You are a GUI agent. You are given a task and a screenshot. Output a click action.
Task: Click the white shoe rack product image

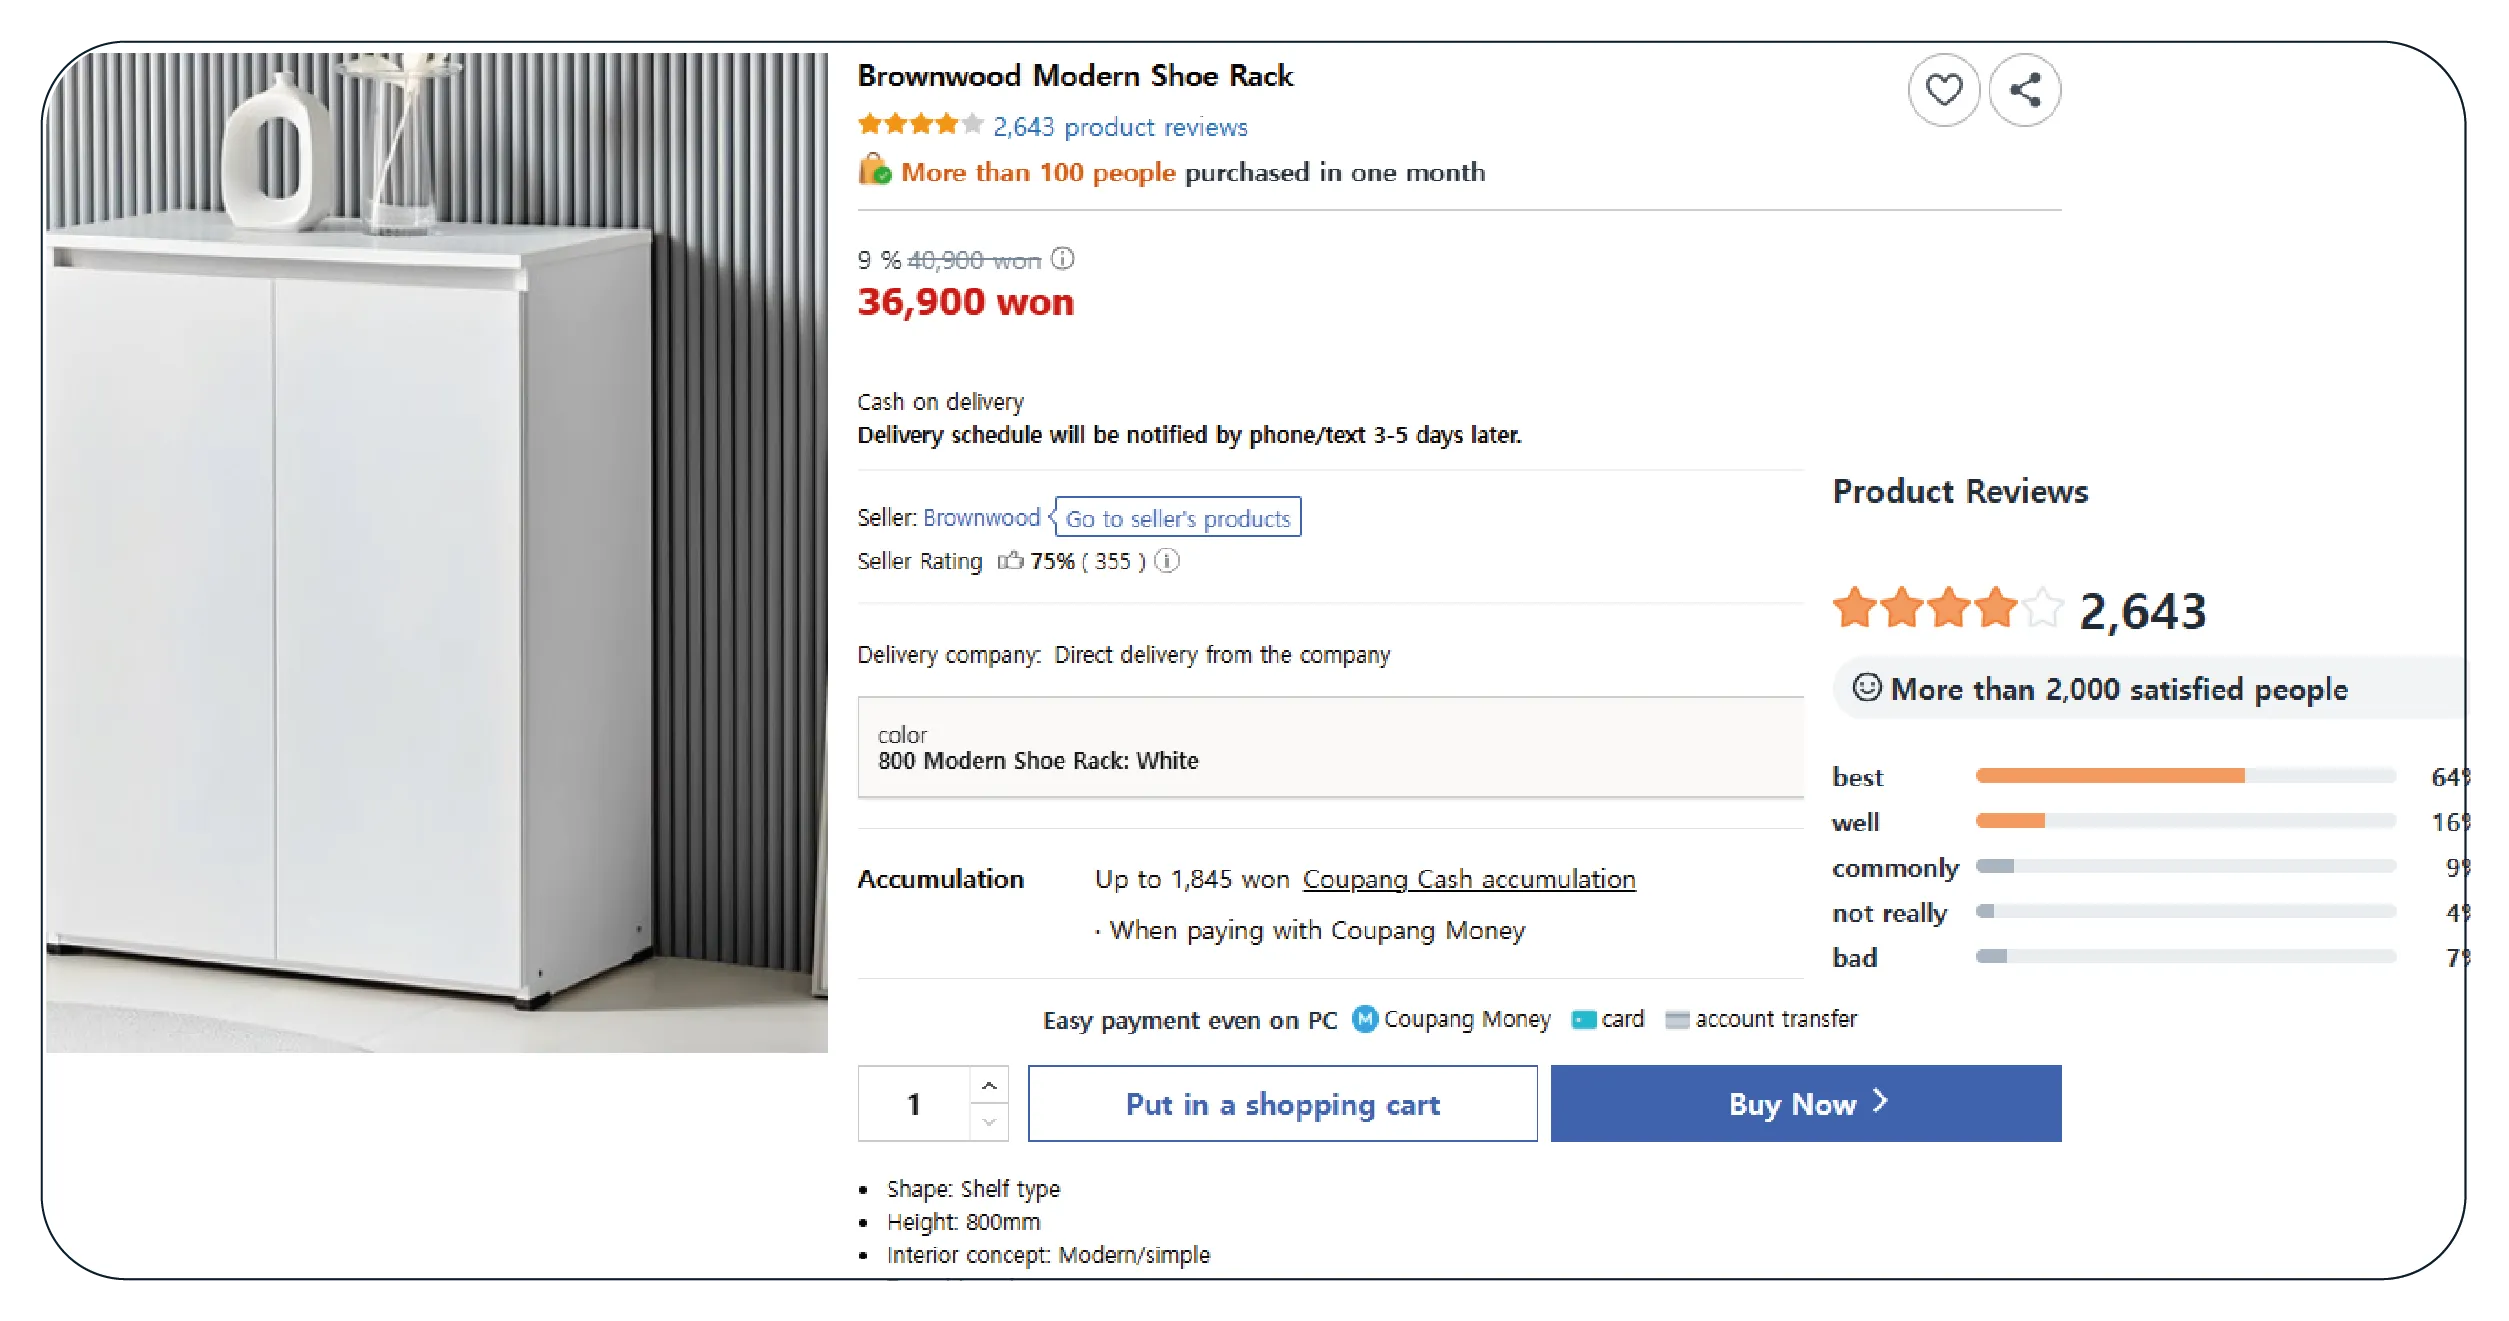click(x=436, y=552)
